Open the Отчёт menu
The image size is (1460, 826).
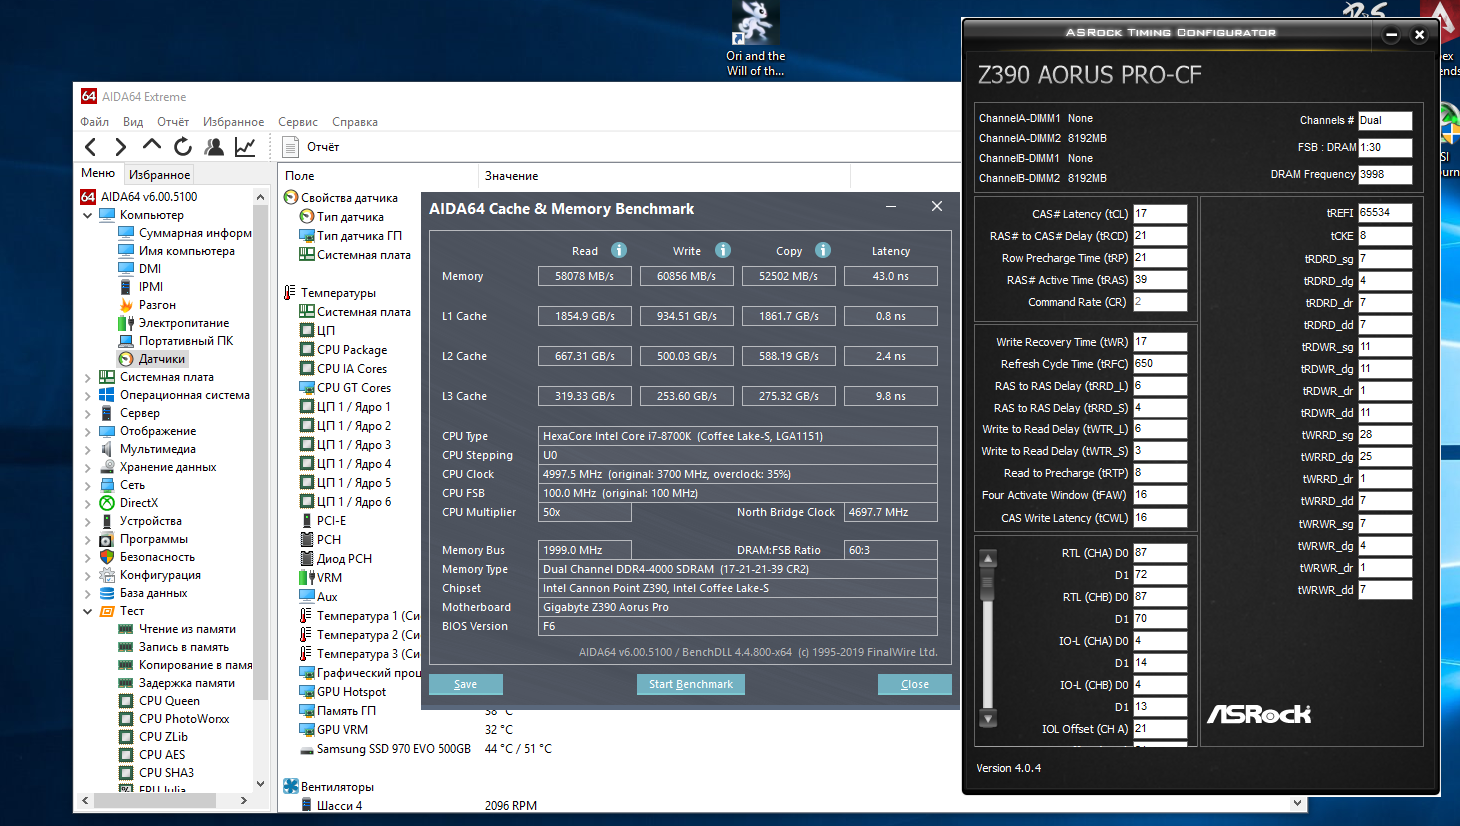point(173,122)
